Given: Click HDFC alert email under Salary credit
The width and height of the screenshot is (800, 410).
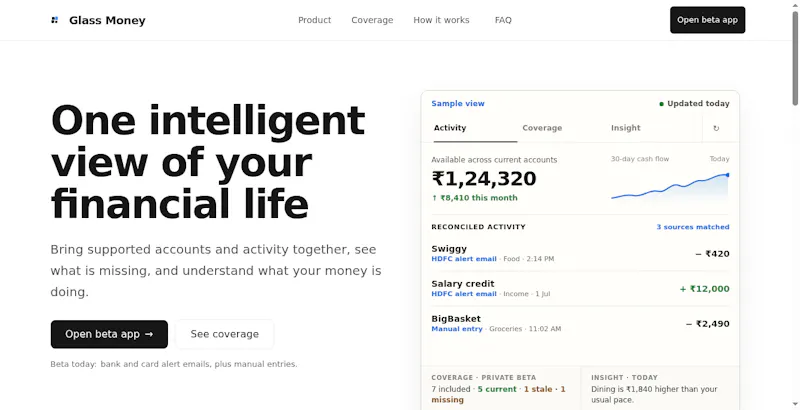Looking at the screenshot, I should (x=464, y=294).
